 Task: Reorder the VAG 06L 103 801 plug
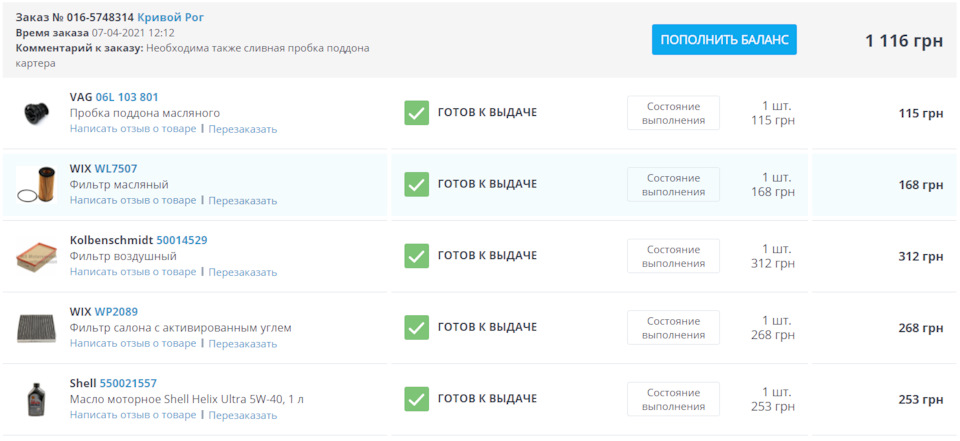pos(242,129)
